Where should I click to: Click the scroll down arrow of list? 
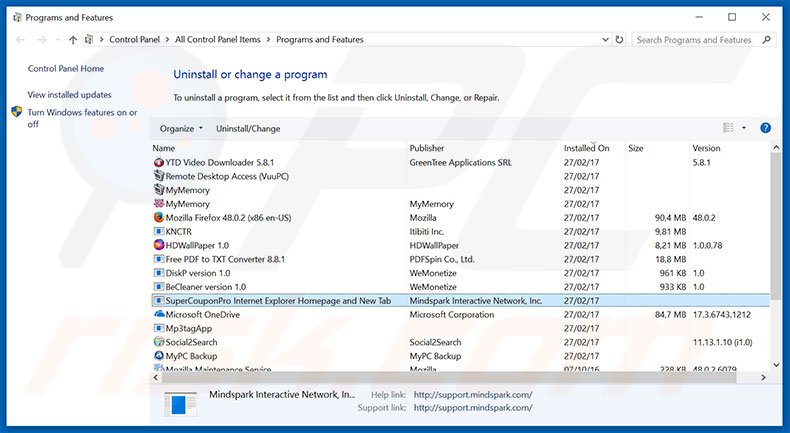click(x=775, y=364)
